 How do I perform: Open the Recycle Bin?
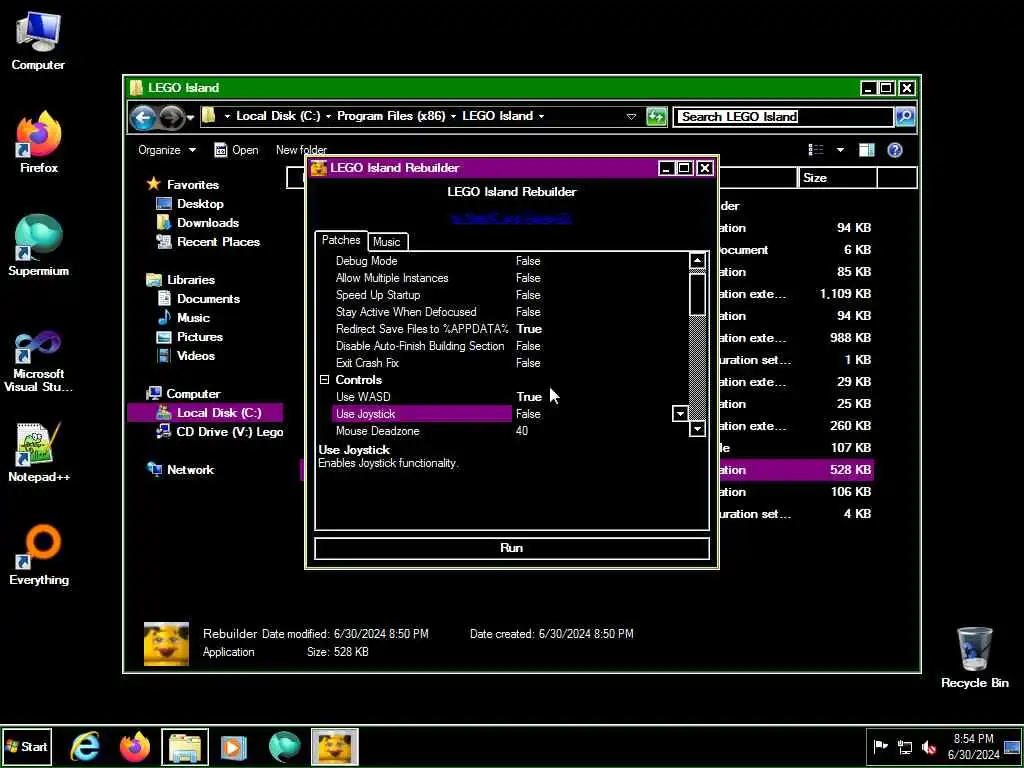[974, 658]
